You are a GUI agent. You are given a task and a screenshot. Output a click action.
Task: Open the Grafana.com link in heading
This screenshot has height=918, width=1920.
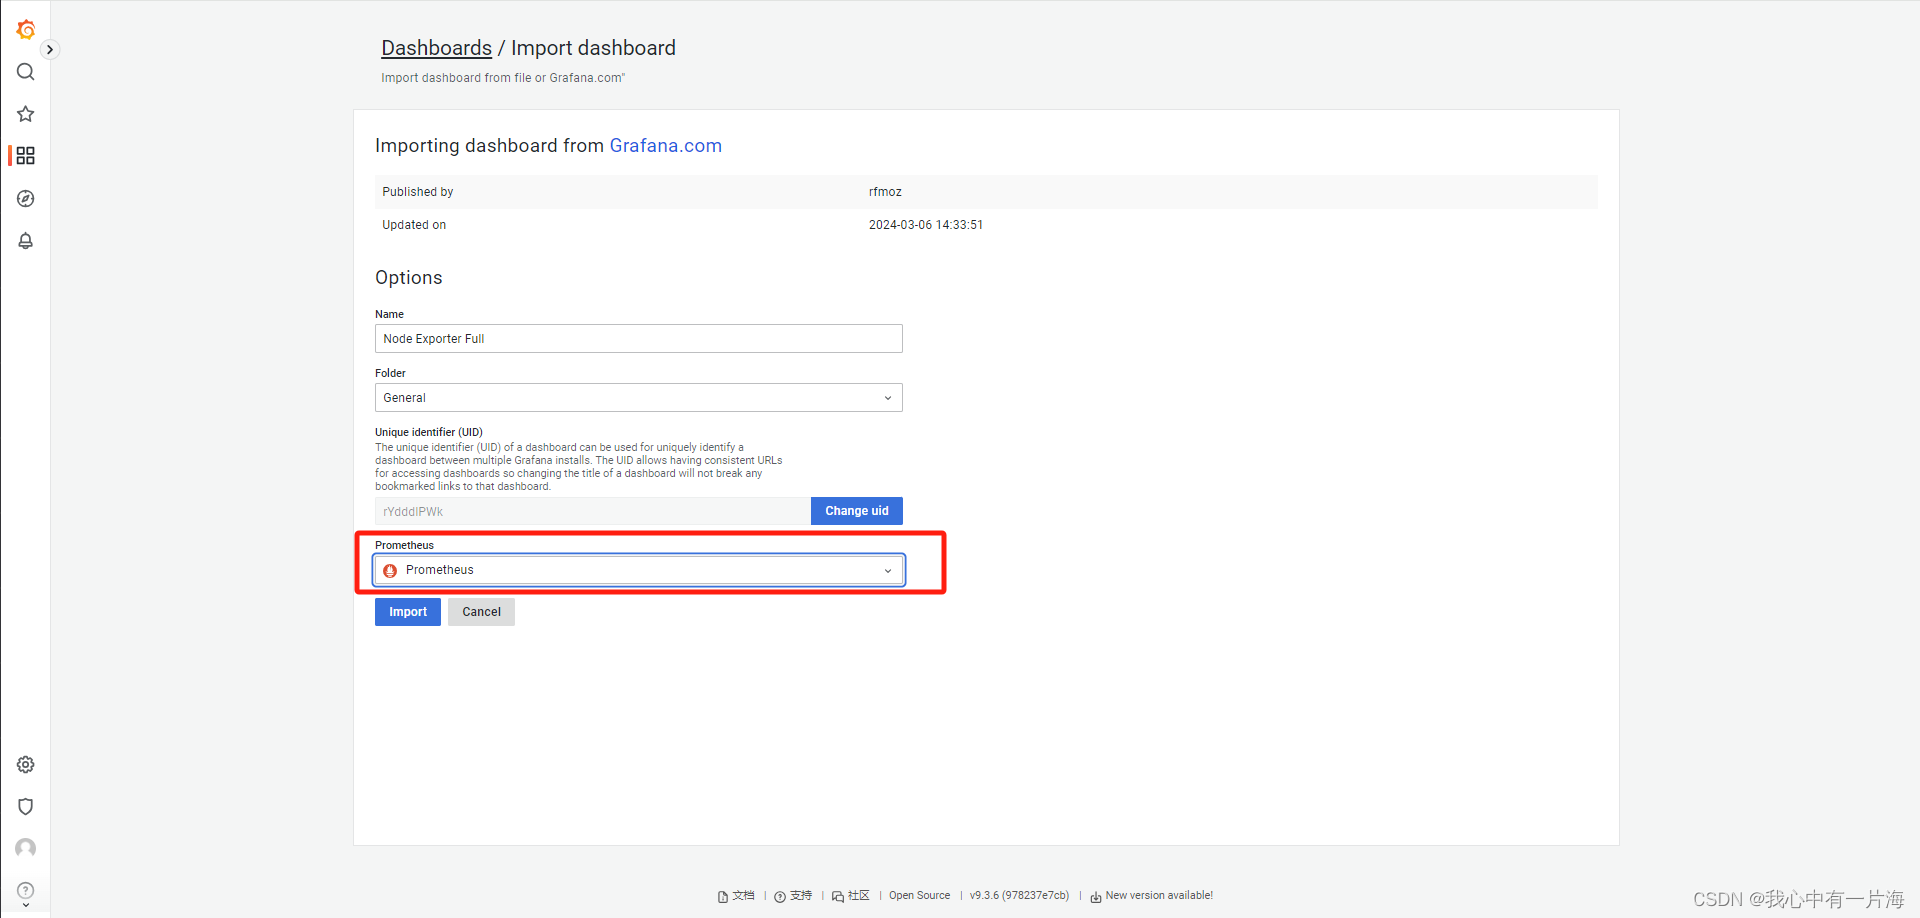(x=665, y=146)
